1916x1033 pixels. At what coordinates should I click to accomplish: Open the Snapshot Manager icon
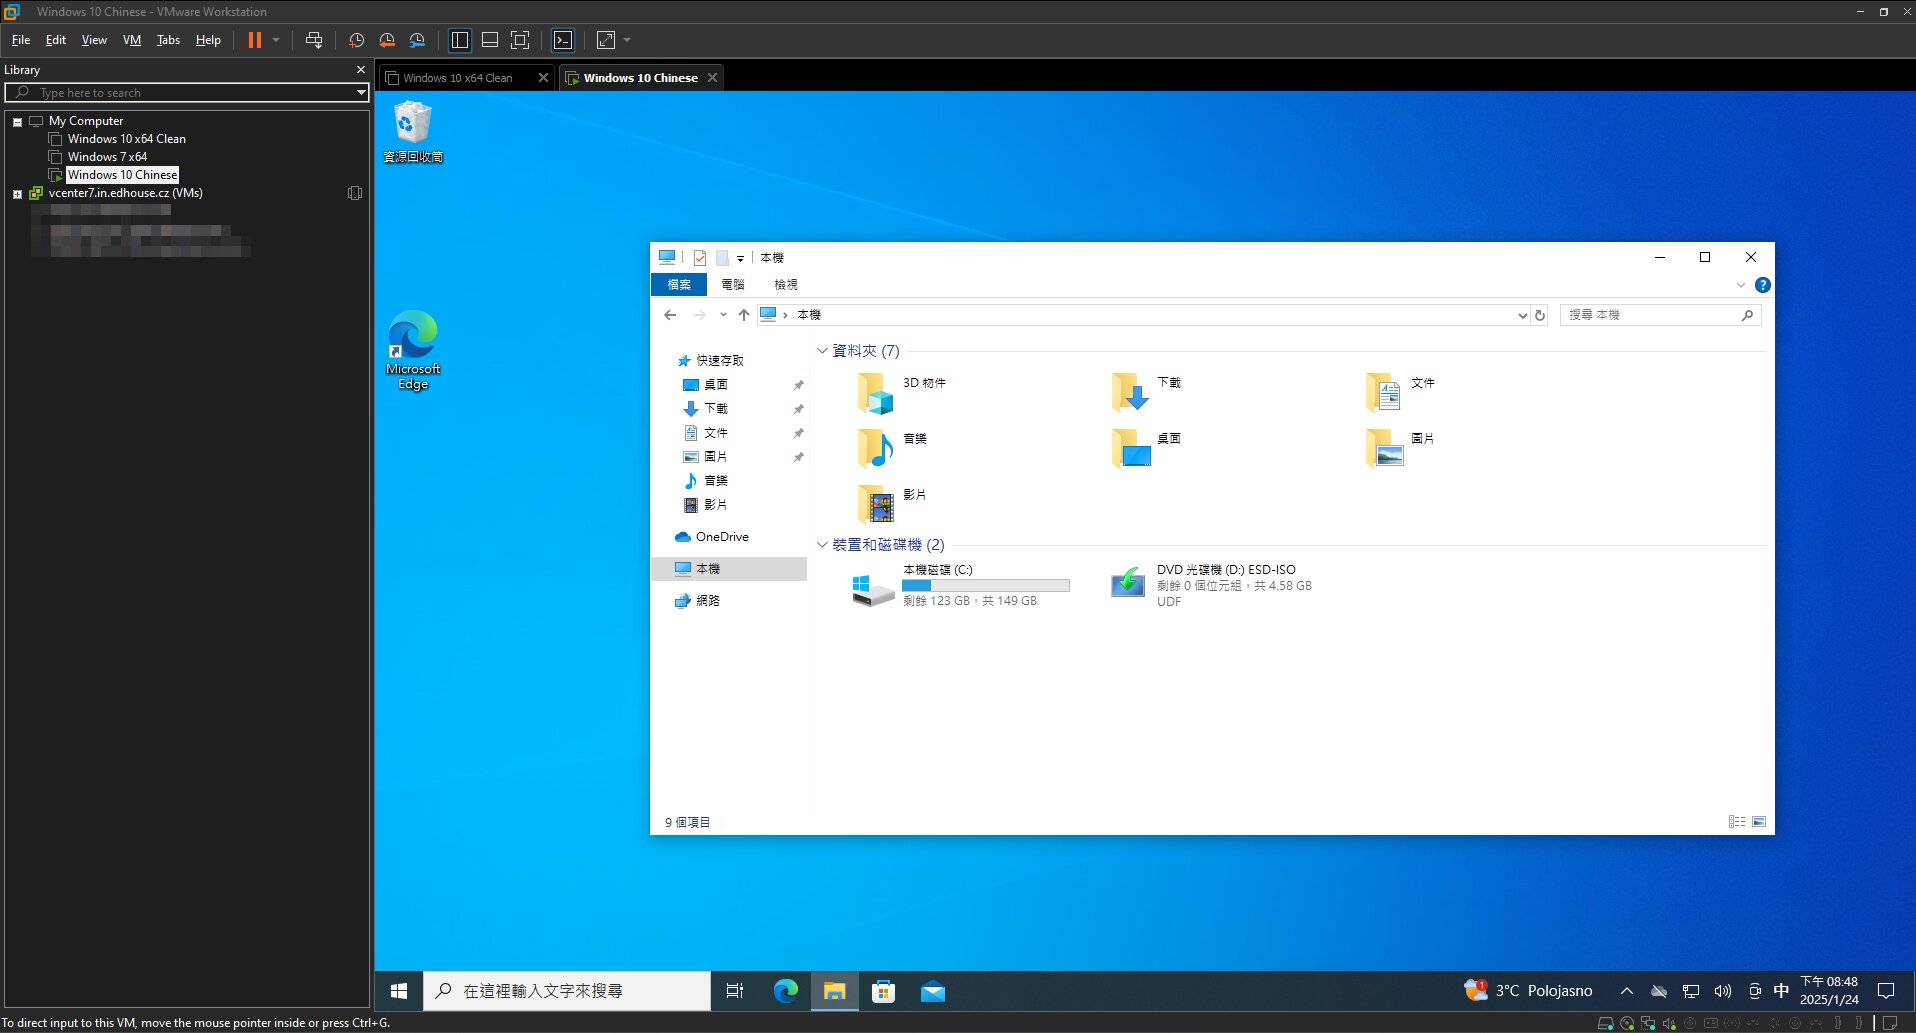(417, 40)
